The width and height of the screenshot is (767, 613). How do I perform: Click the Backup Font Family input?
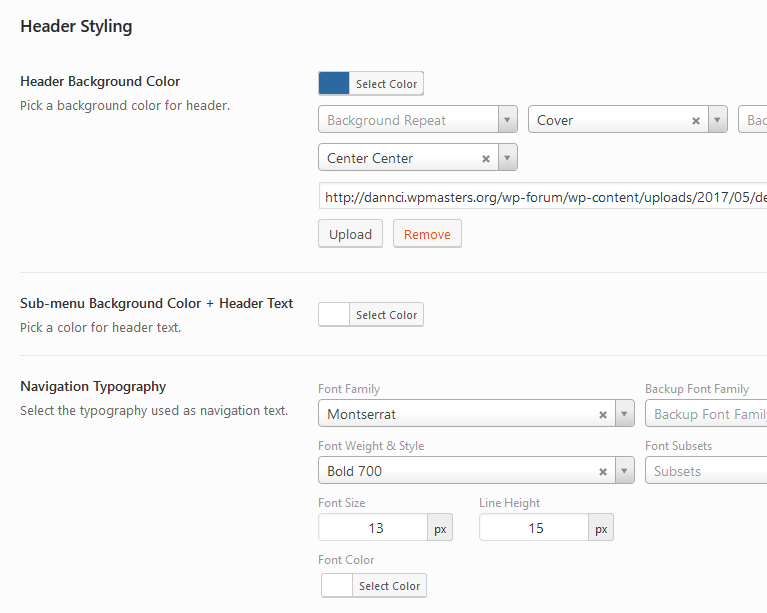point(707,414)
